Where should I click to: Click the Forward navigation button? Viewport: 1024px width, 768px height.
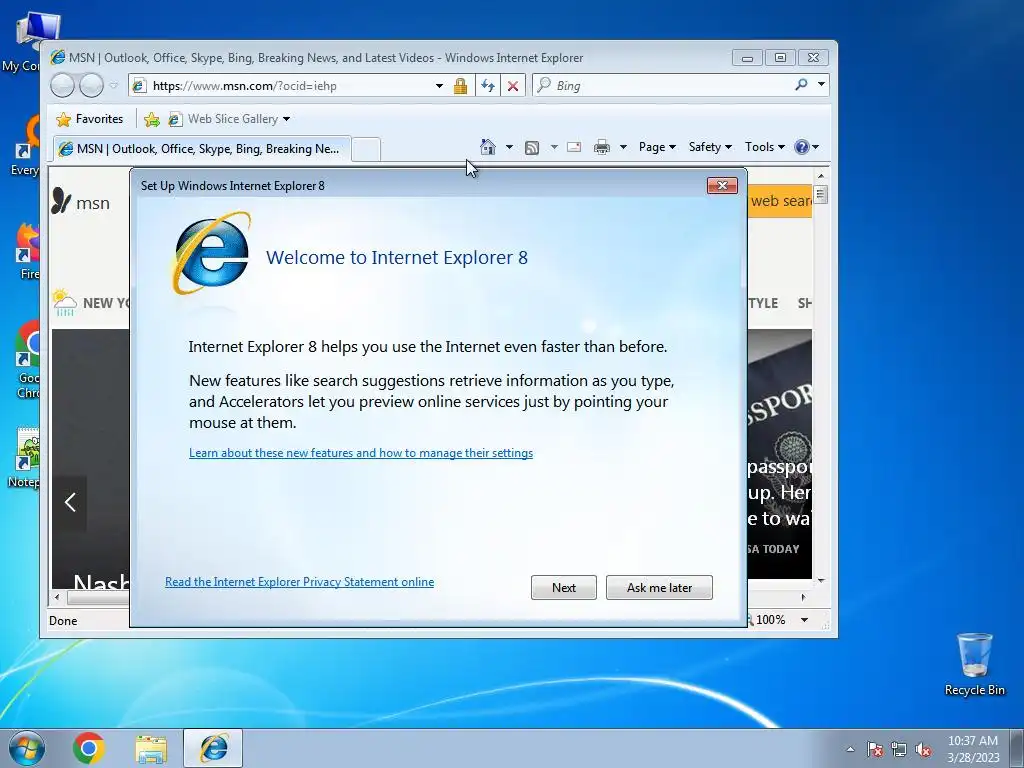pos(91,86)
